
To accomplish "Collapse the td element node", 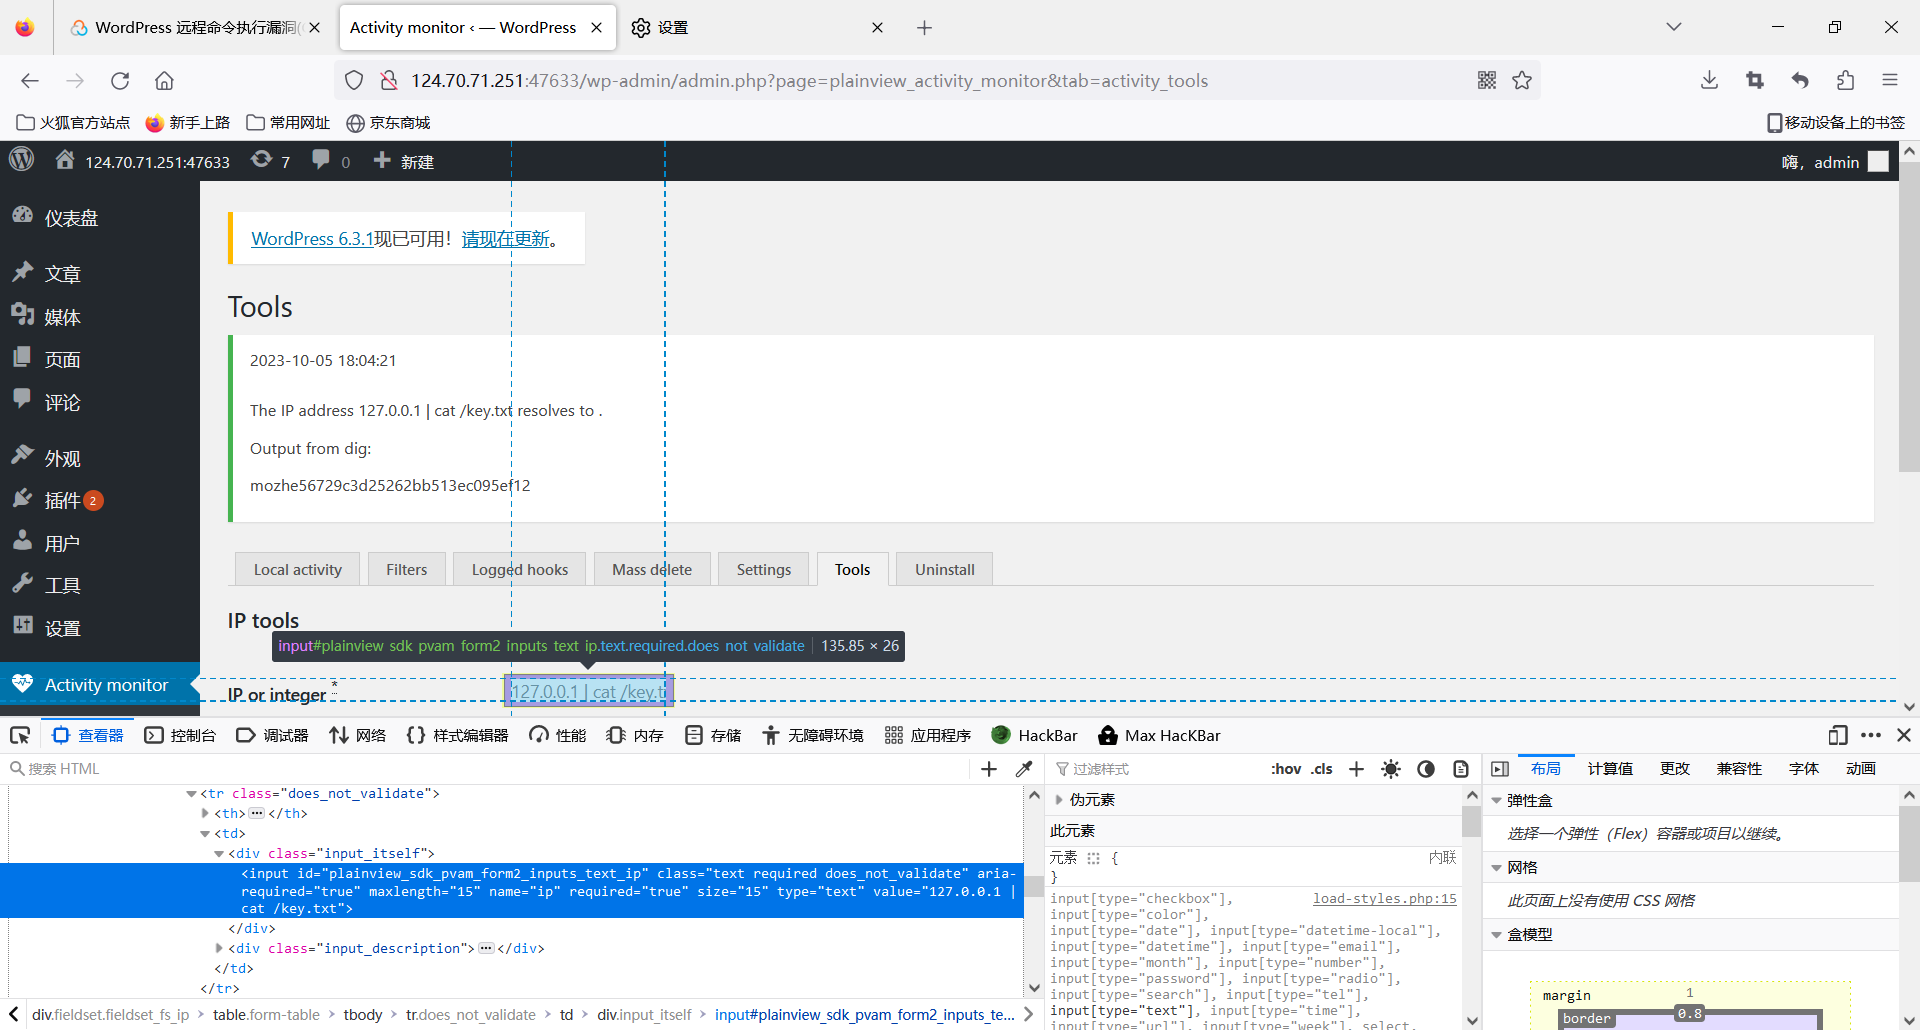I will tap(205, 834).
